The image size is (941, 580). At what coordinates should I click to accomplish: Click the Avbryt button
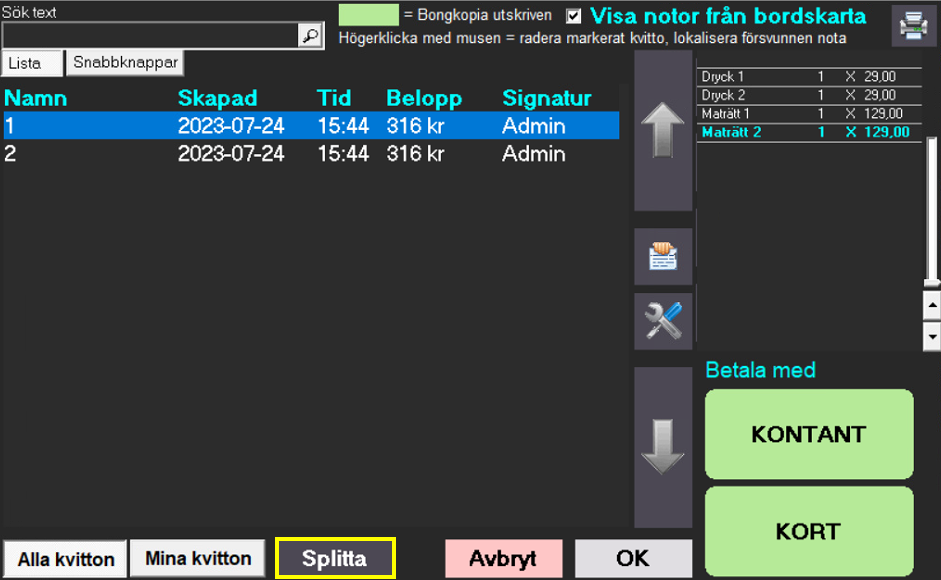click(503, 559)
